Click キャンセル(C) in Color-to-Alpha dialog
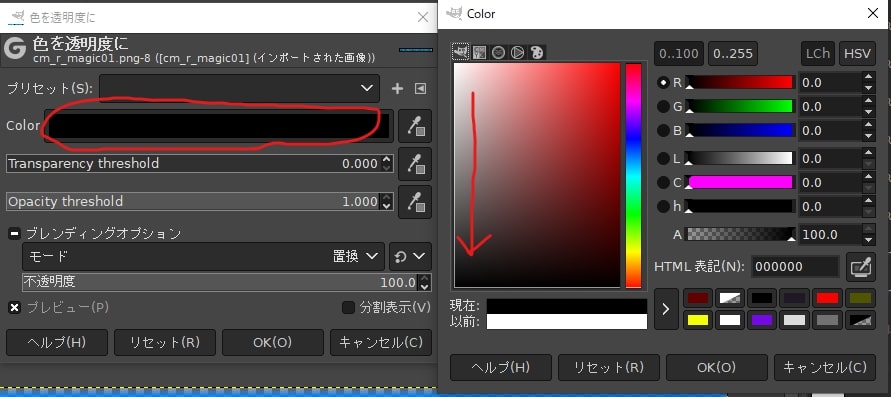891x397 pixels. [381, 342]
